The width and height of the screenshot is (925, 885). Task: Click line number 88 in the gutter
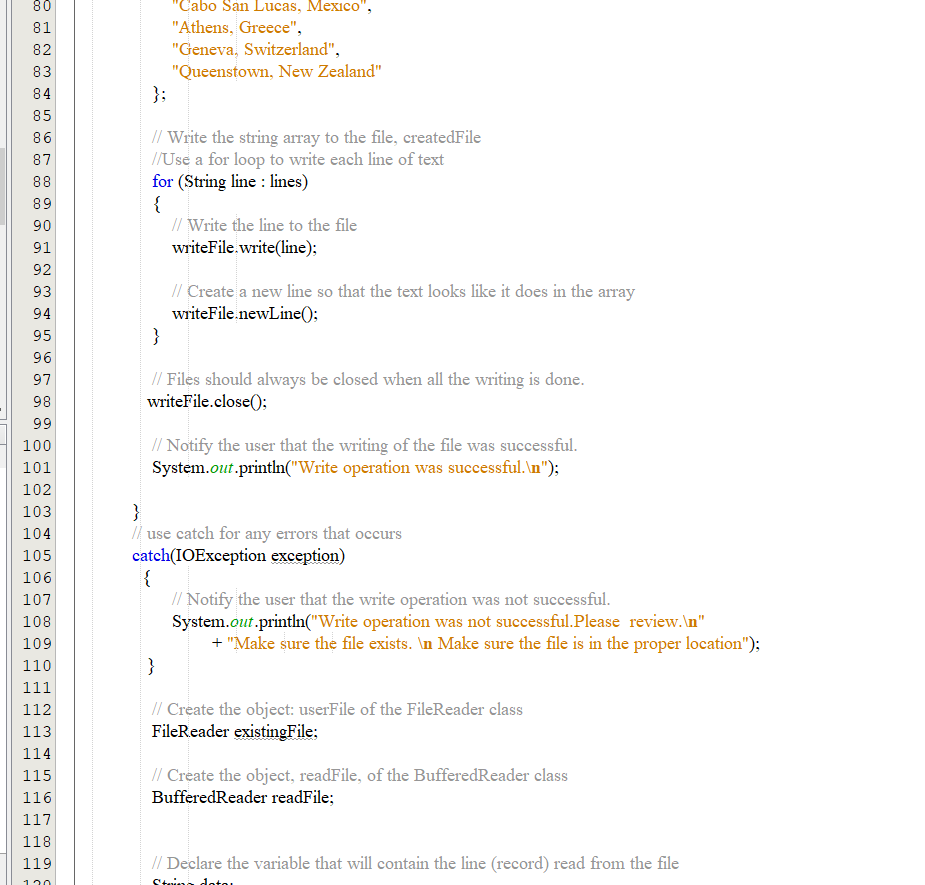pyautogui.click(x=41, y=182)
